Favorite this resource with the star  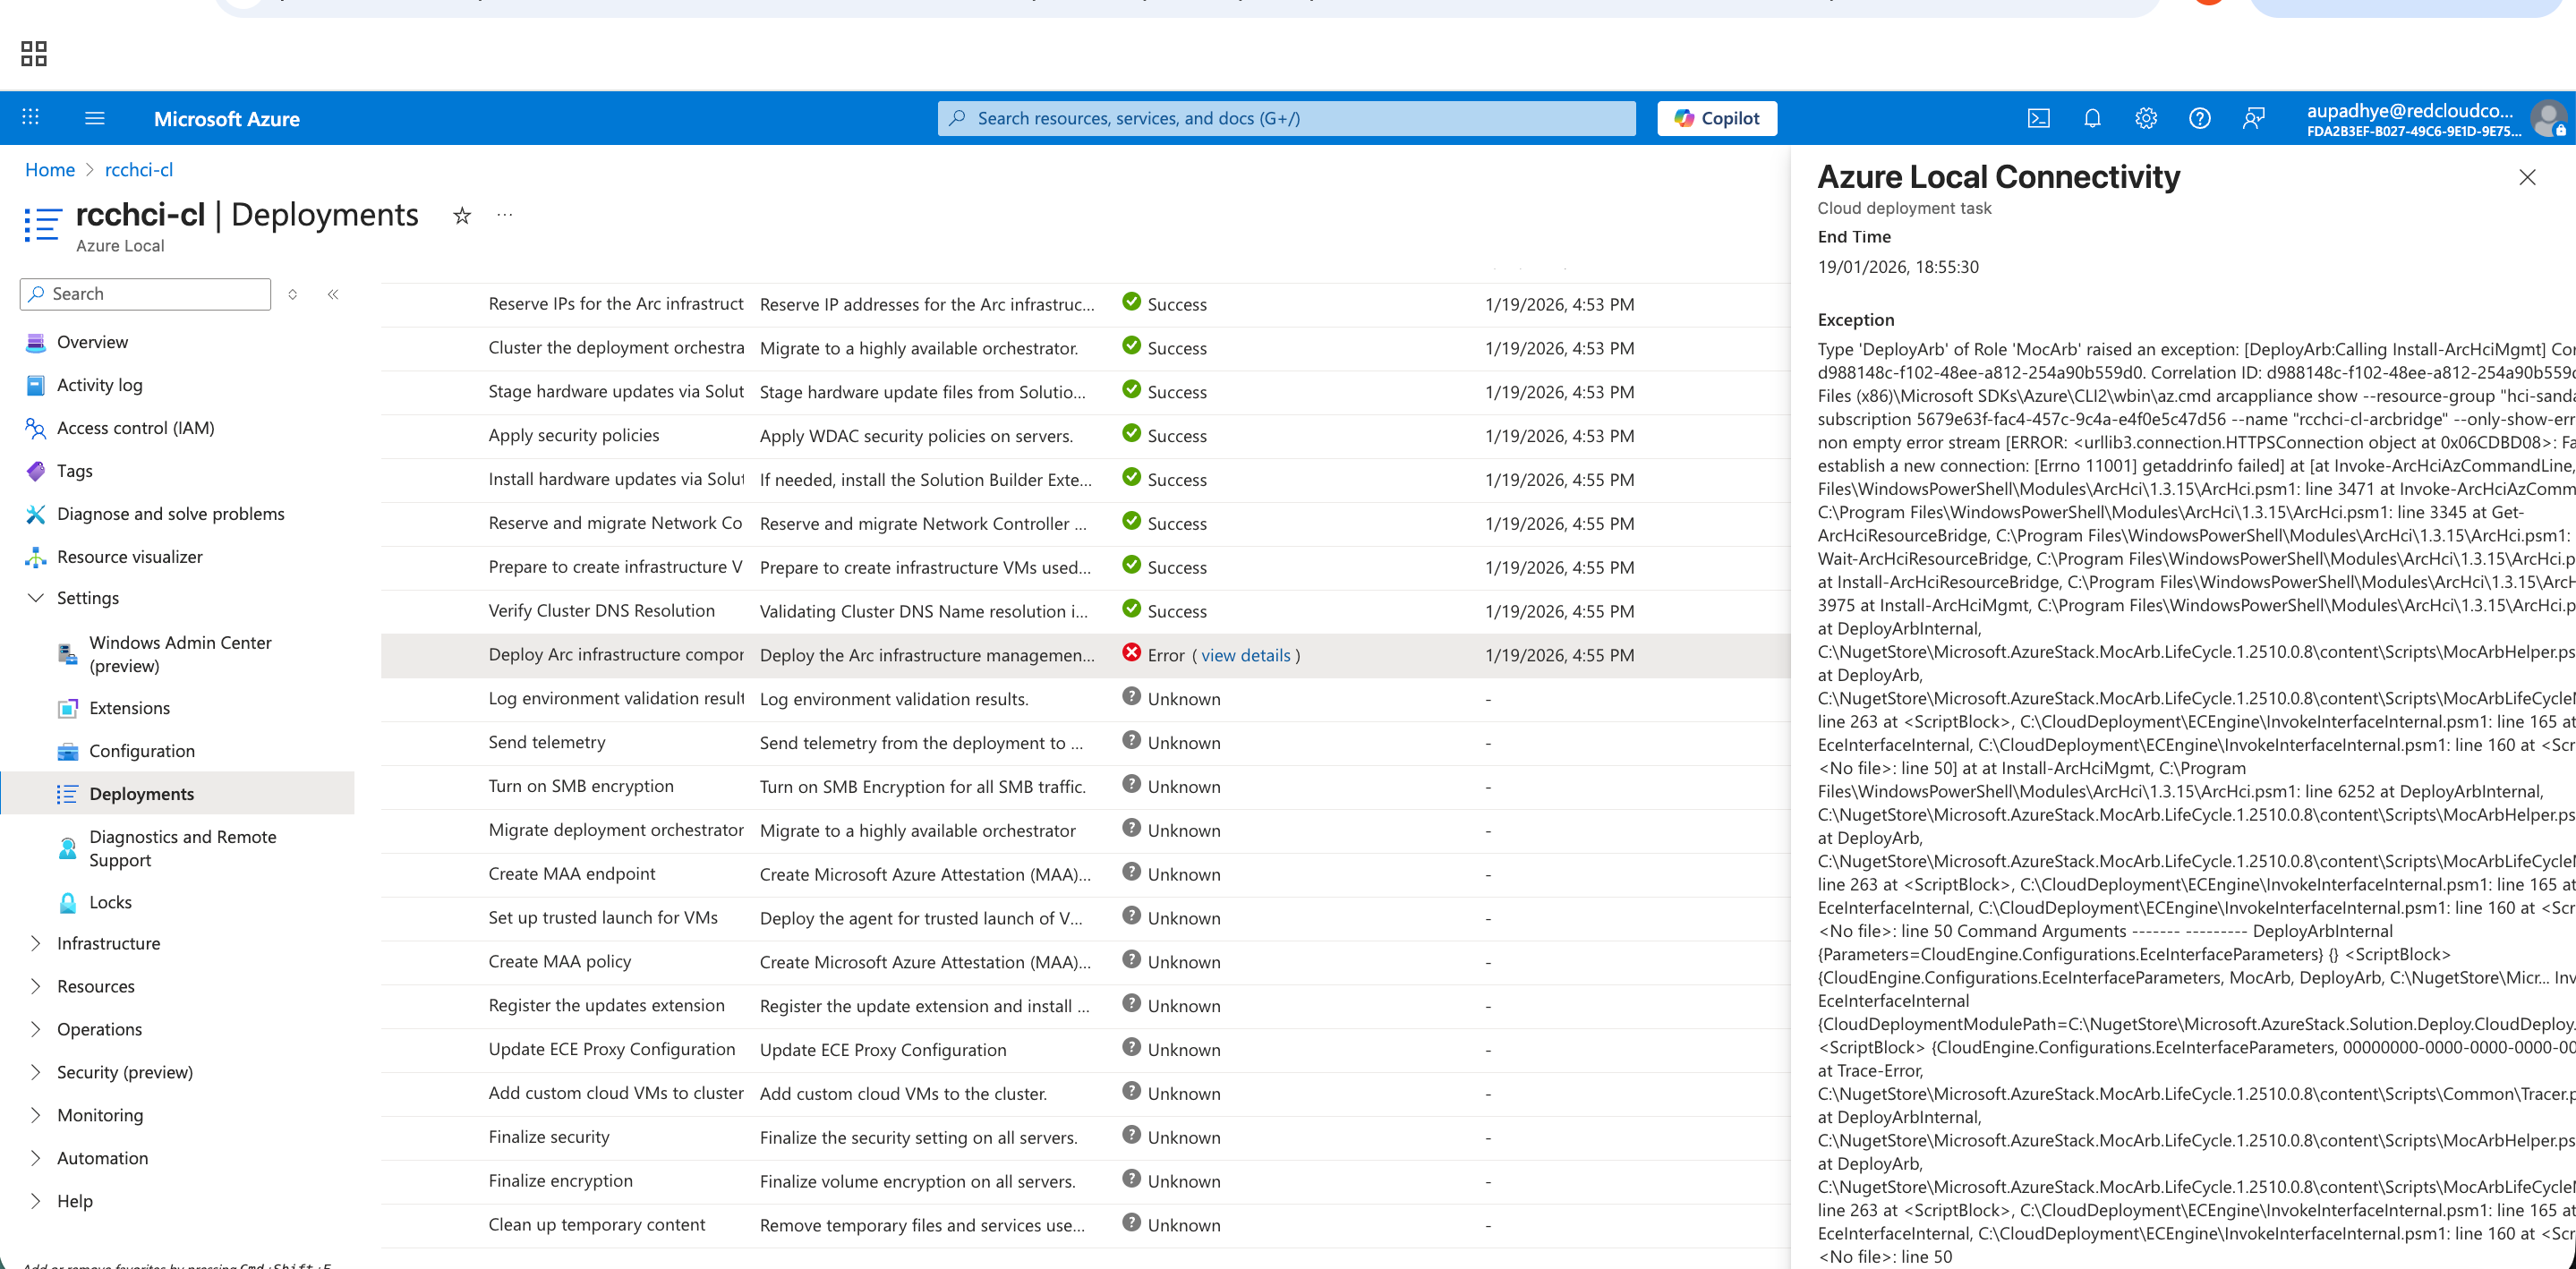click(462, 215)
